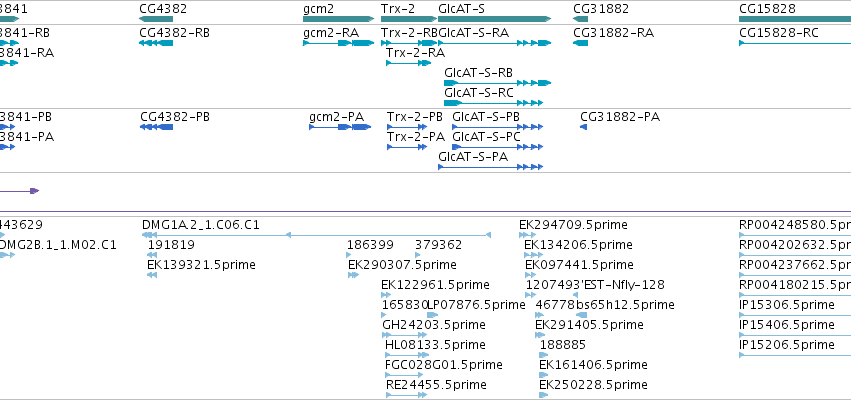Open the CG15828 gene label
Image resolution: width=851 pixels, height=400 pixels.
pyautogui.click(x=767, y=9)
